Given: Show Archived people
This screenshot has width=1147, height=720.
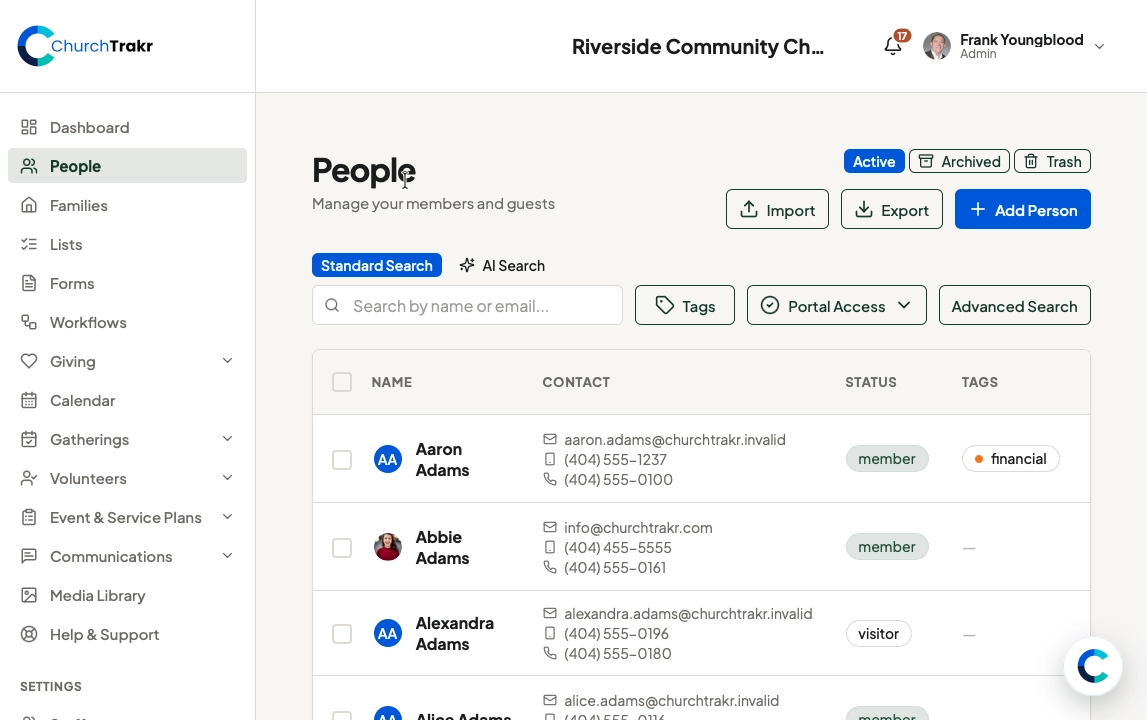Looking at the screenshot, I should [959, 161].
